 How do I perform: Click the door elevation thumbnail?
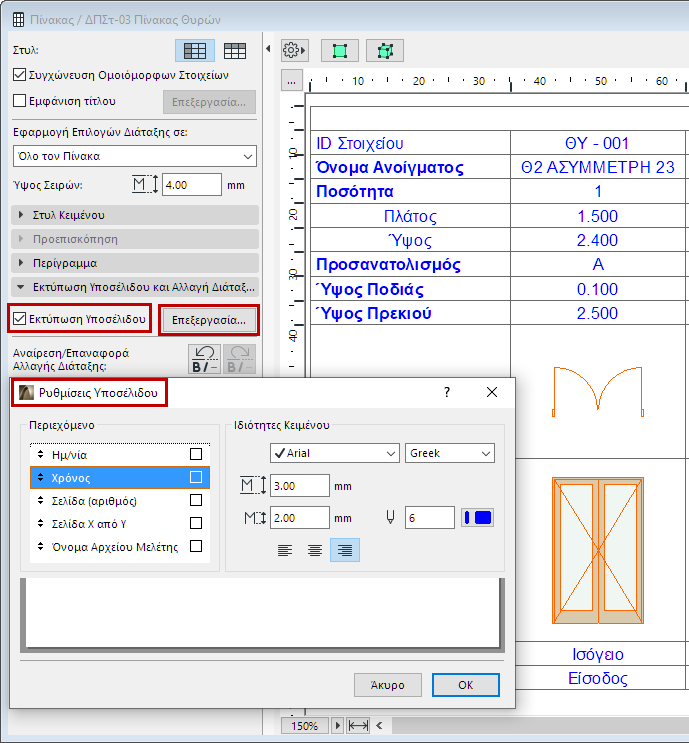point(598,550)
